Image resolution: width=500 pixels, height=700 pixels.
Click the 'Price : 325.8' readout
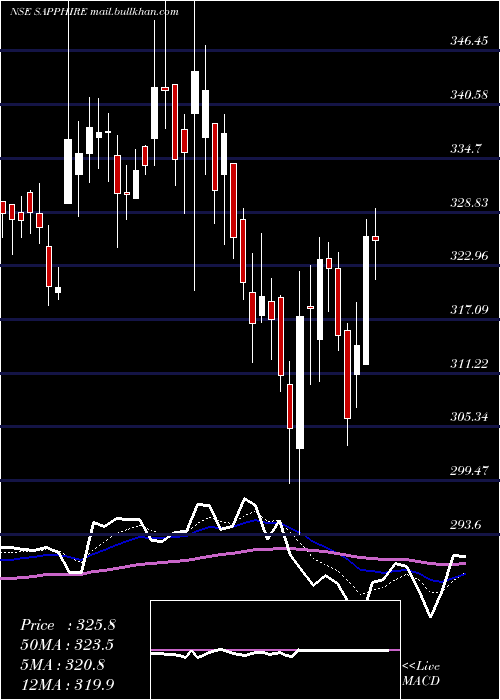tap(68, 625)
